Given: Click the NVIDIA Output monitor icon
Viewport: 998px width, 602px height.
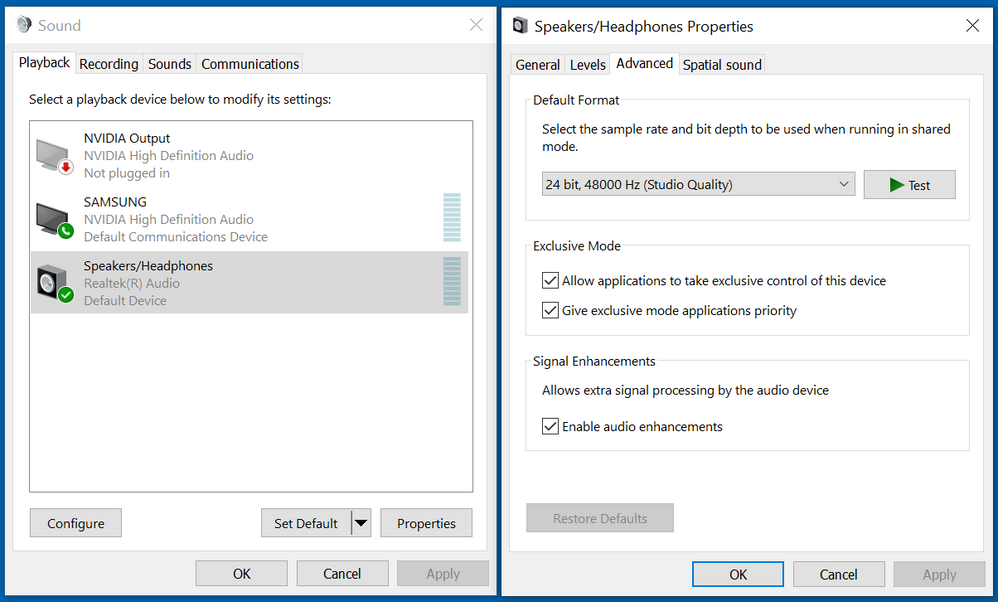Looking at the screenshot, I should 55,157.
